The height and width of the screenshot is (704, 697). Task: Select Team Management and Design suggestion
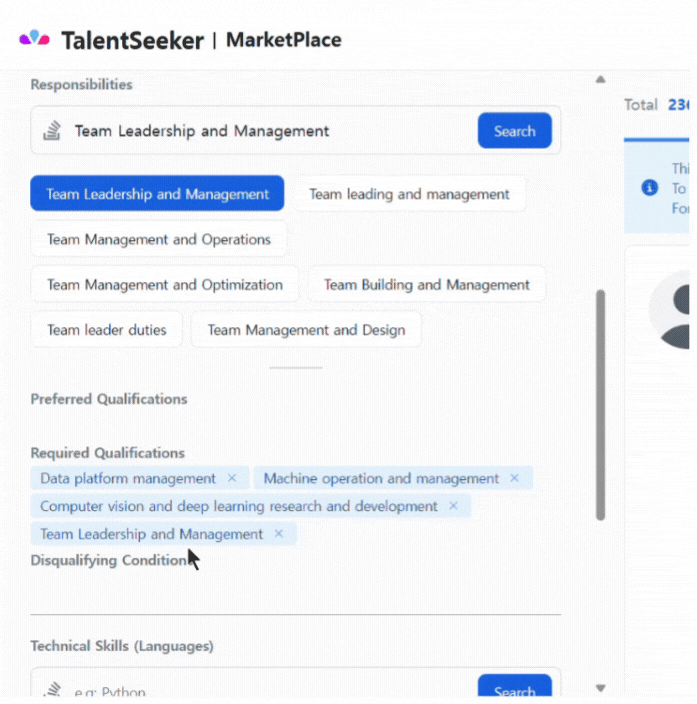tap(306, 330)
